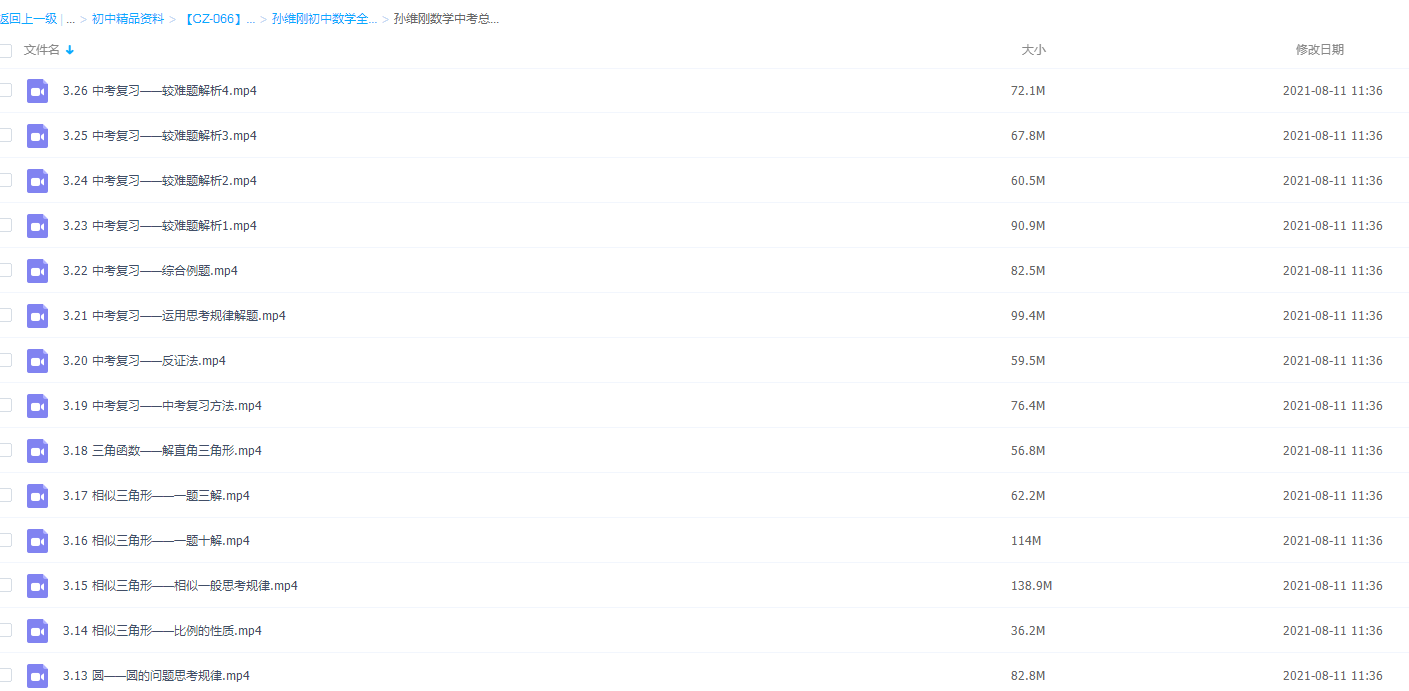Click video icon for 3.16 一题十解.mp4
Image resolution: width=1409 pixels, height=691 pixels.
(x=37, y=541)
